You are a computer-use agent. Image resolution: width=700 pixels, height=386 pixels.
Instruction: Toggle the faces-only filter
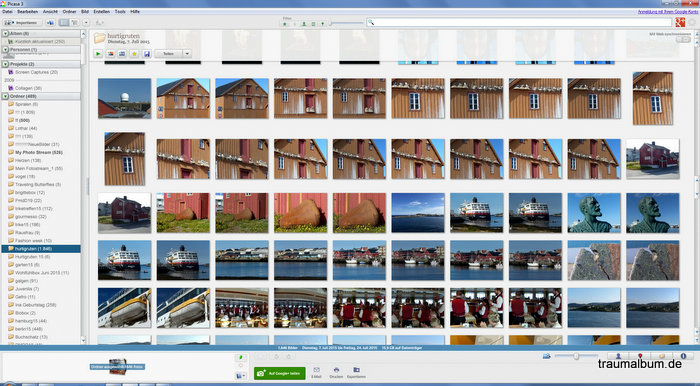(304, 24)
